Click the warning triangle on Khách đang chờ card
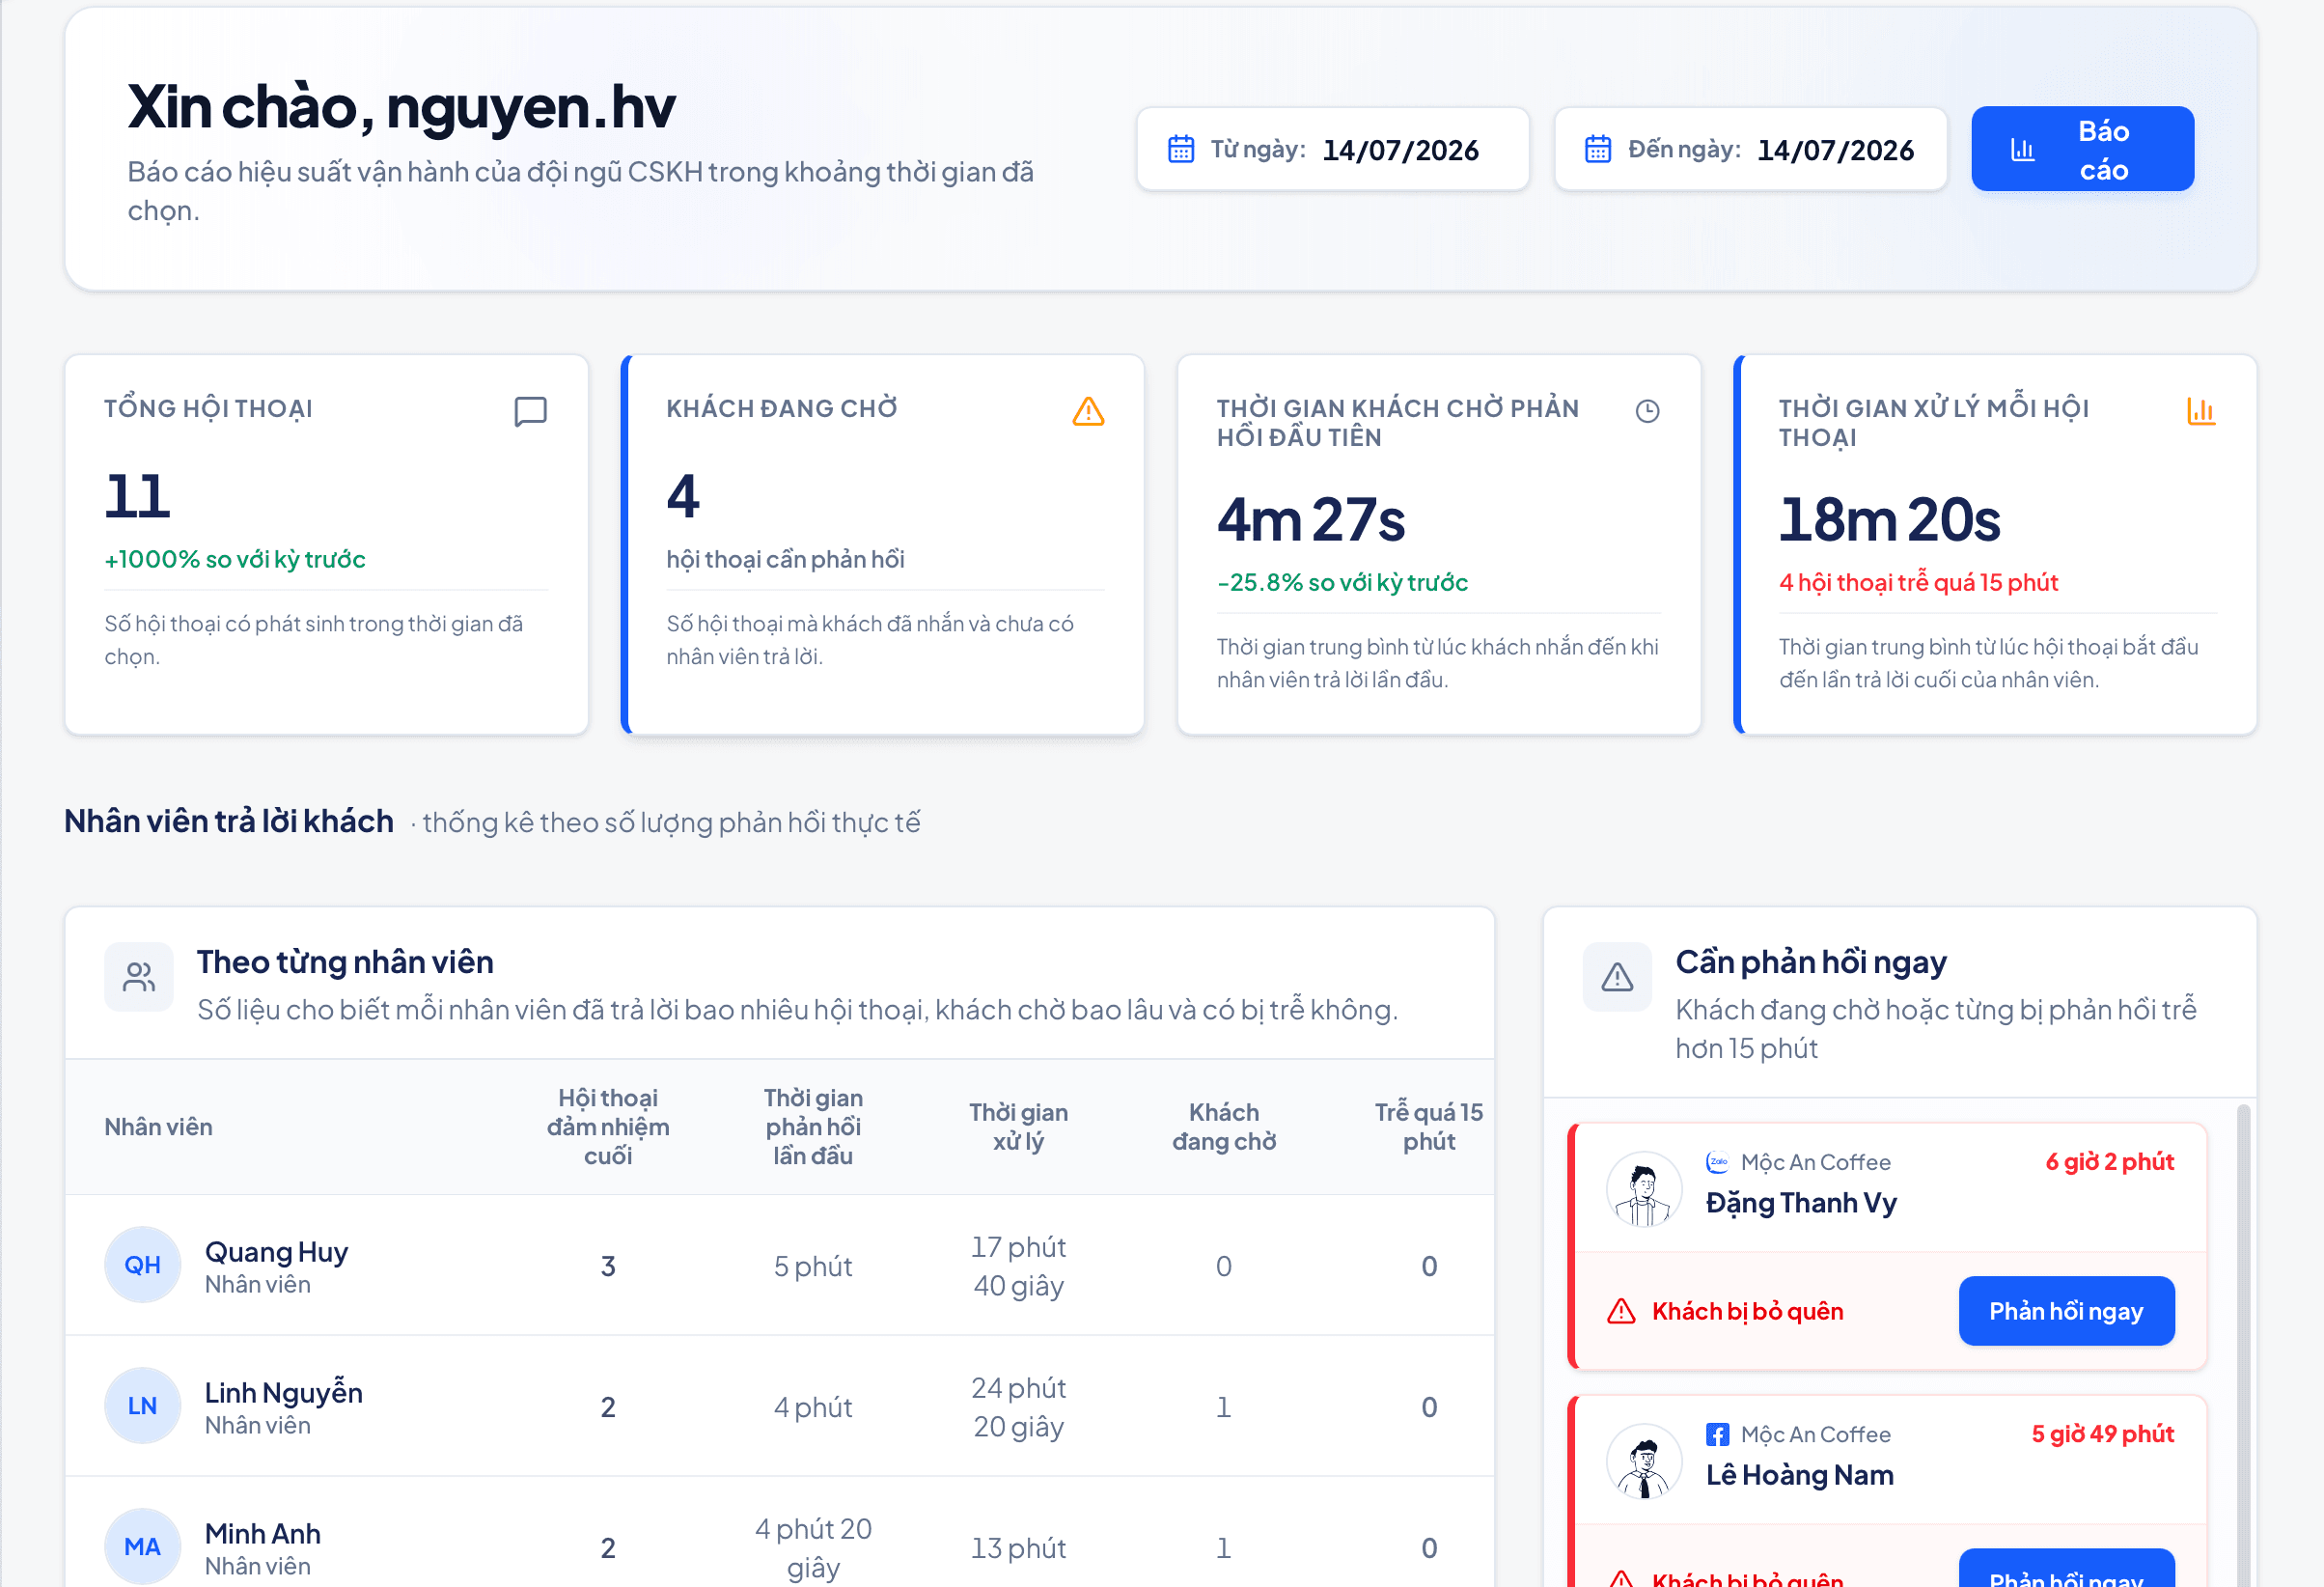This screenshot has height=1587, width=2324. click(1088, 411)
